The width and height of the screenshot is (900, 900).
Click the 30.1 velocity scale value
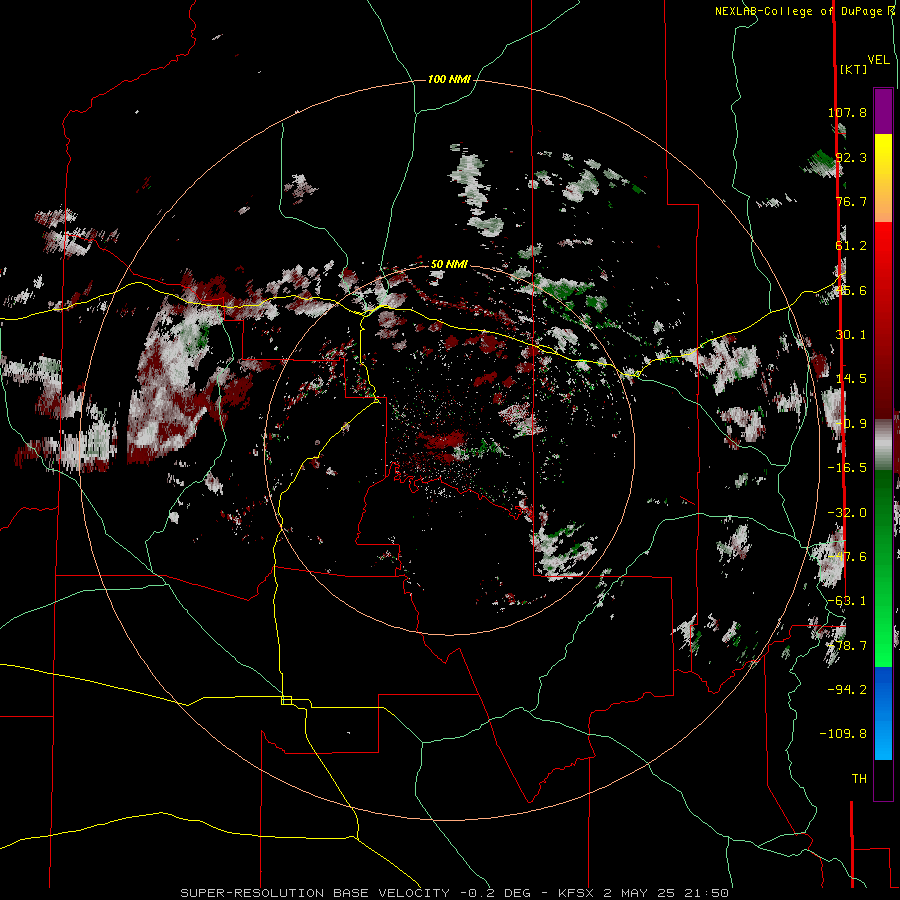(851, 335)
